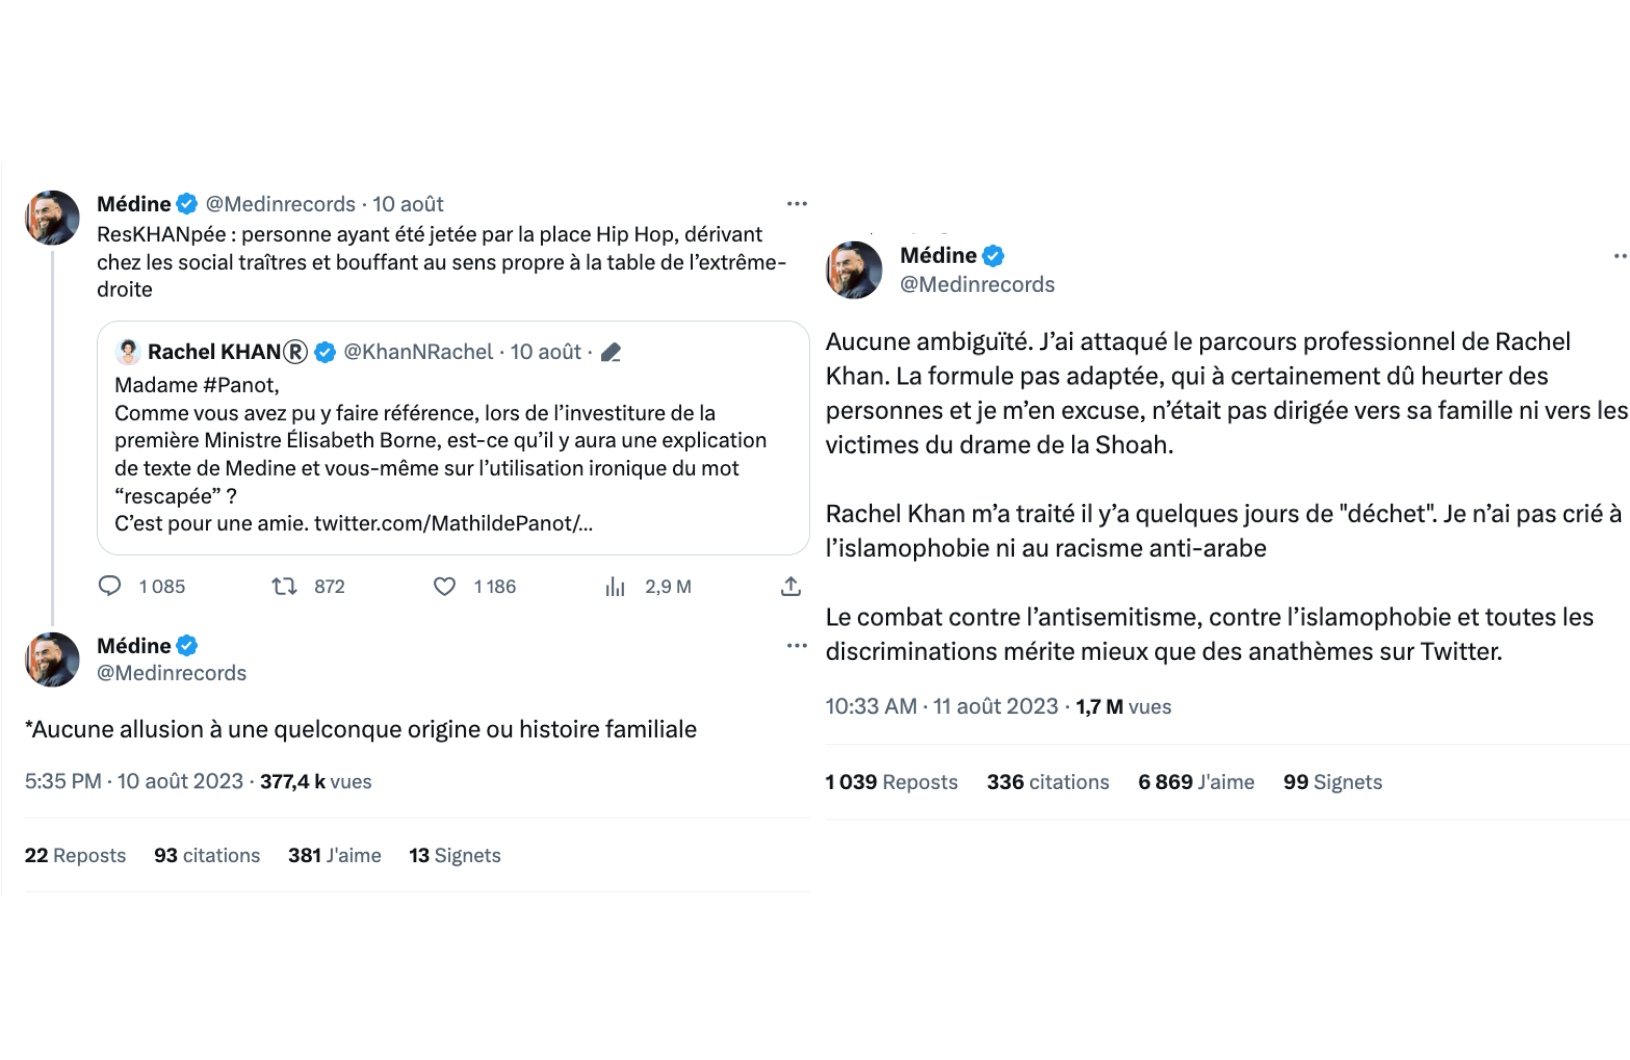View the 22 Reposts list
The height and width of the screenshot is (1060, 1630).
[x=75, y=855]
